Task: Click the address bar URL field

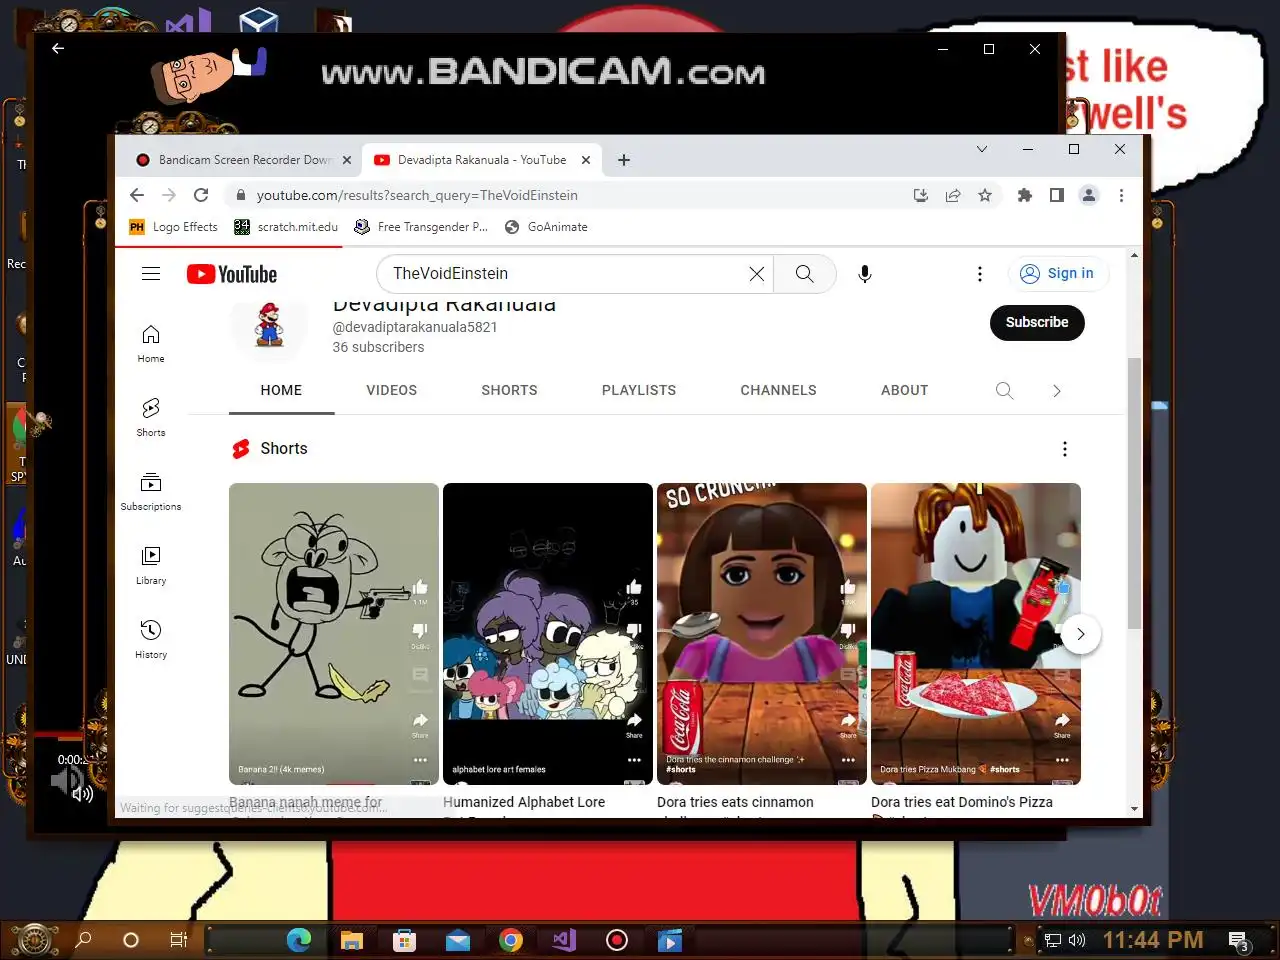Action: point(570,195)
